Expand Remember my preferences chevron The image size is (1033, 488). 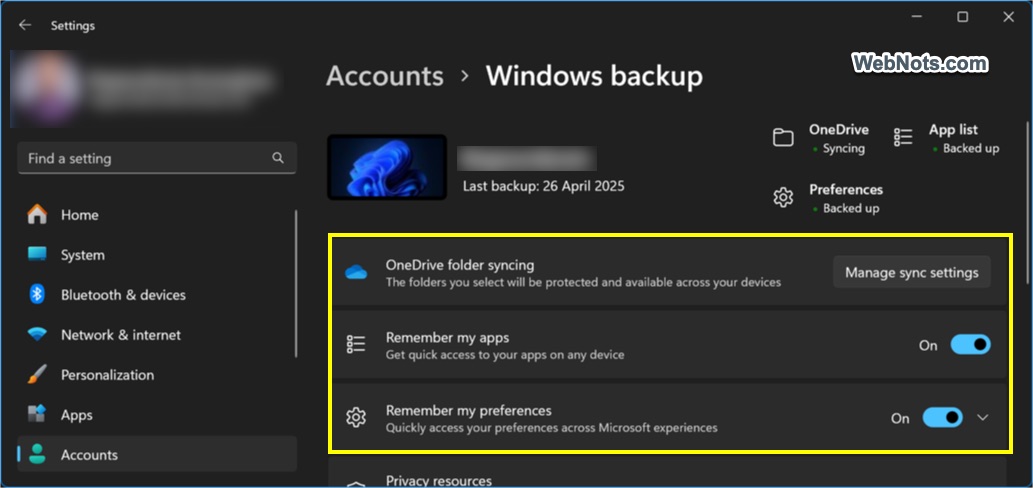[x=982, y=418]
